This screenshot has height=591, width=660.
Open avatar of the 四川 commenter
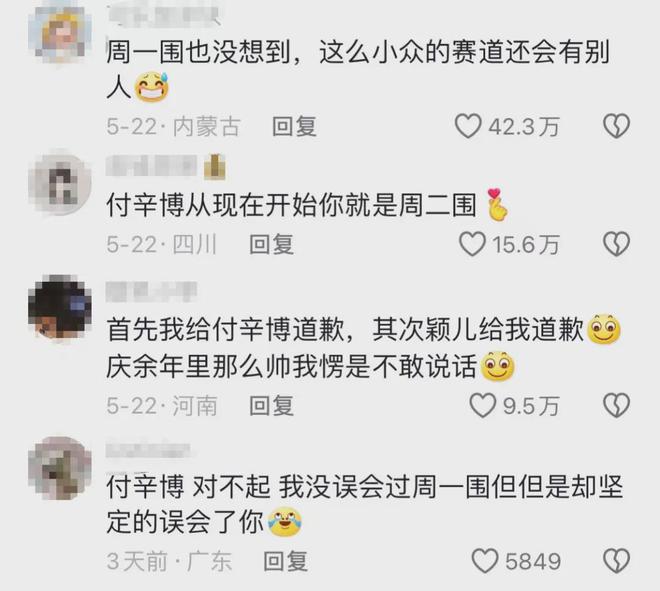tap(60, 184)
